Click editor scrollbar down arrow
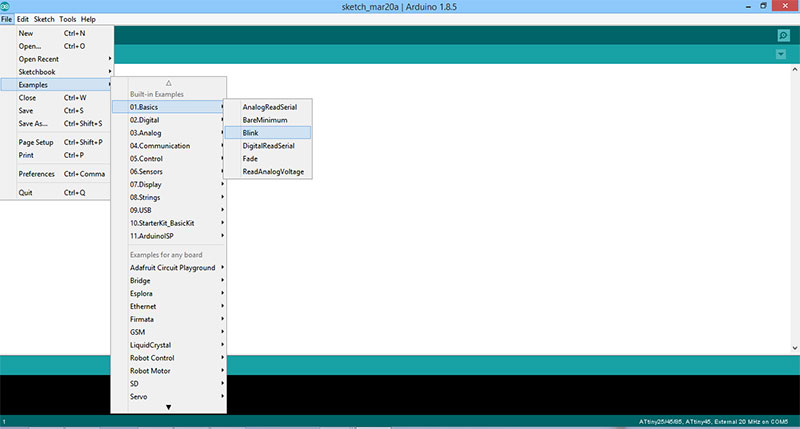Screen dimensions: 800x429 (x=795, y=348)
